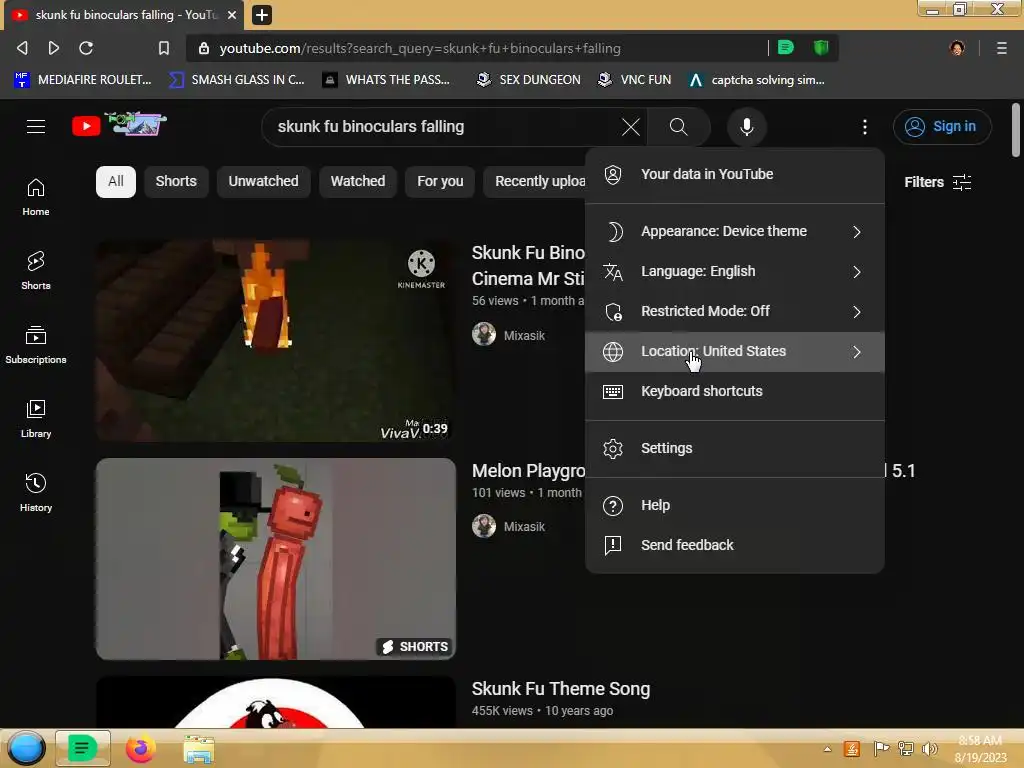Open the browser main menu icon
1024x768 pixels.
coord(1001,48)
